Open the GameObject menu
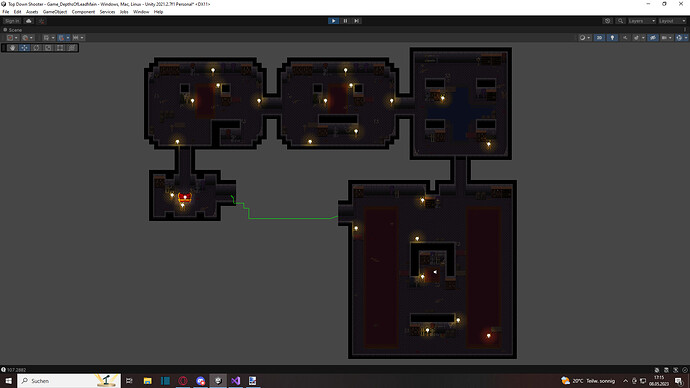The height and width of the screenshot is (388, 690). [x=55, y=12]
